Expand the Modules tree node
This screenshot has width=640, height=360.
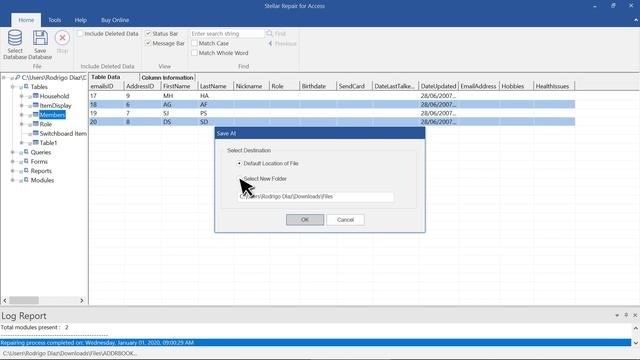[x=13, y=180]
